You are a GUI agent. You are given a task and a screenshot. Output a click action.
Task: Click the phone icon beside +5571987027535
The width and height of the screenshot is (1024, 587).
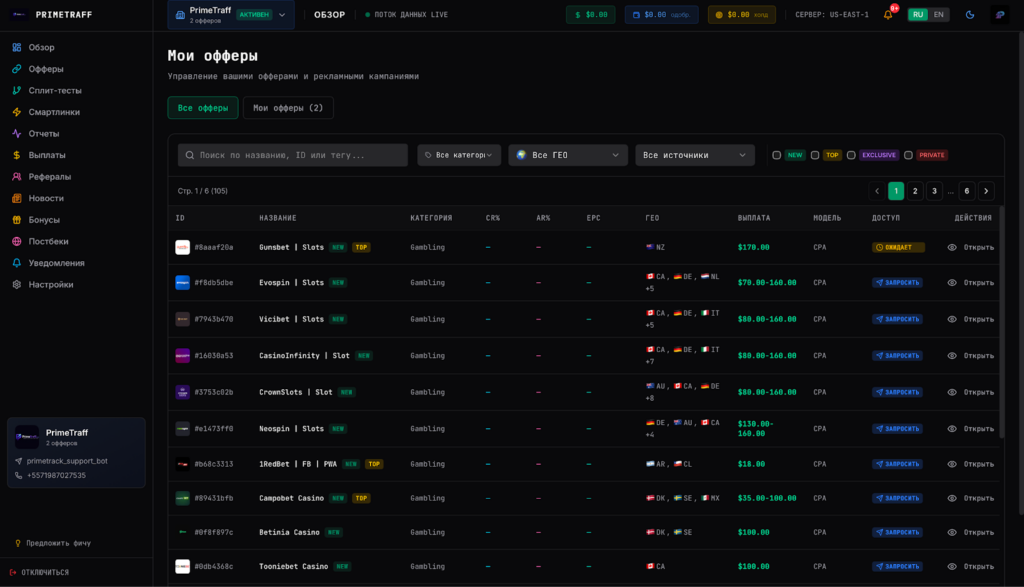tap(18, 475)
